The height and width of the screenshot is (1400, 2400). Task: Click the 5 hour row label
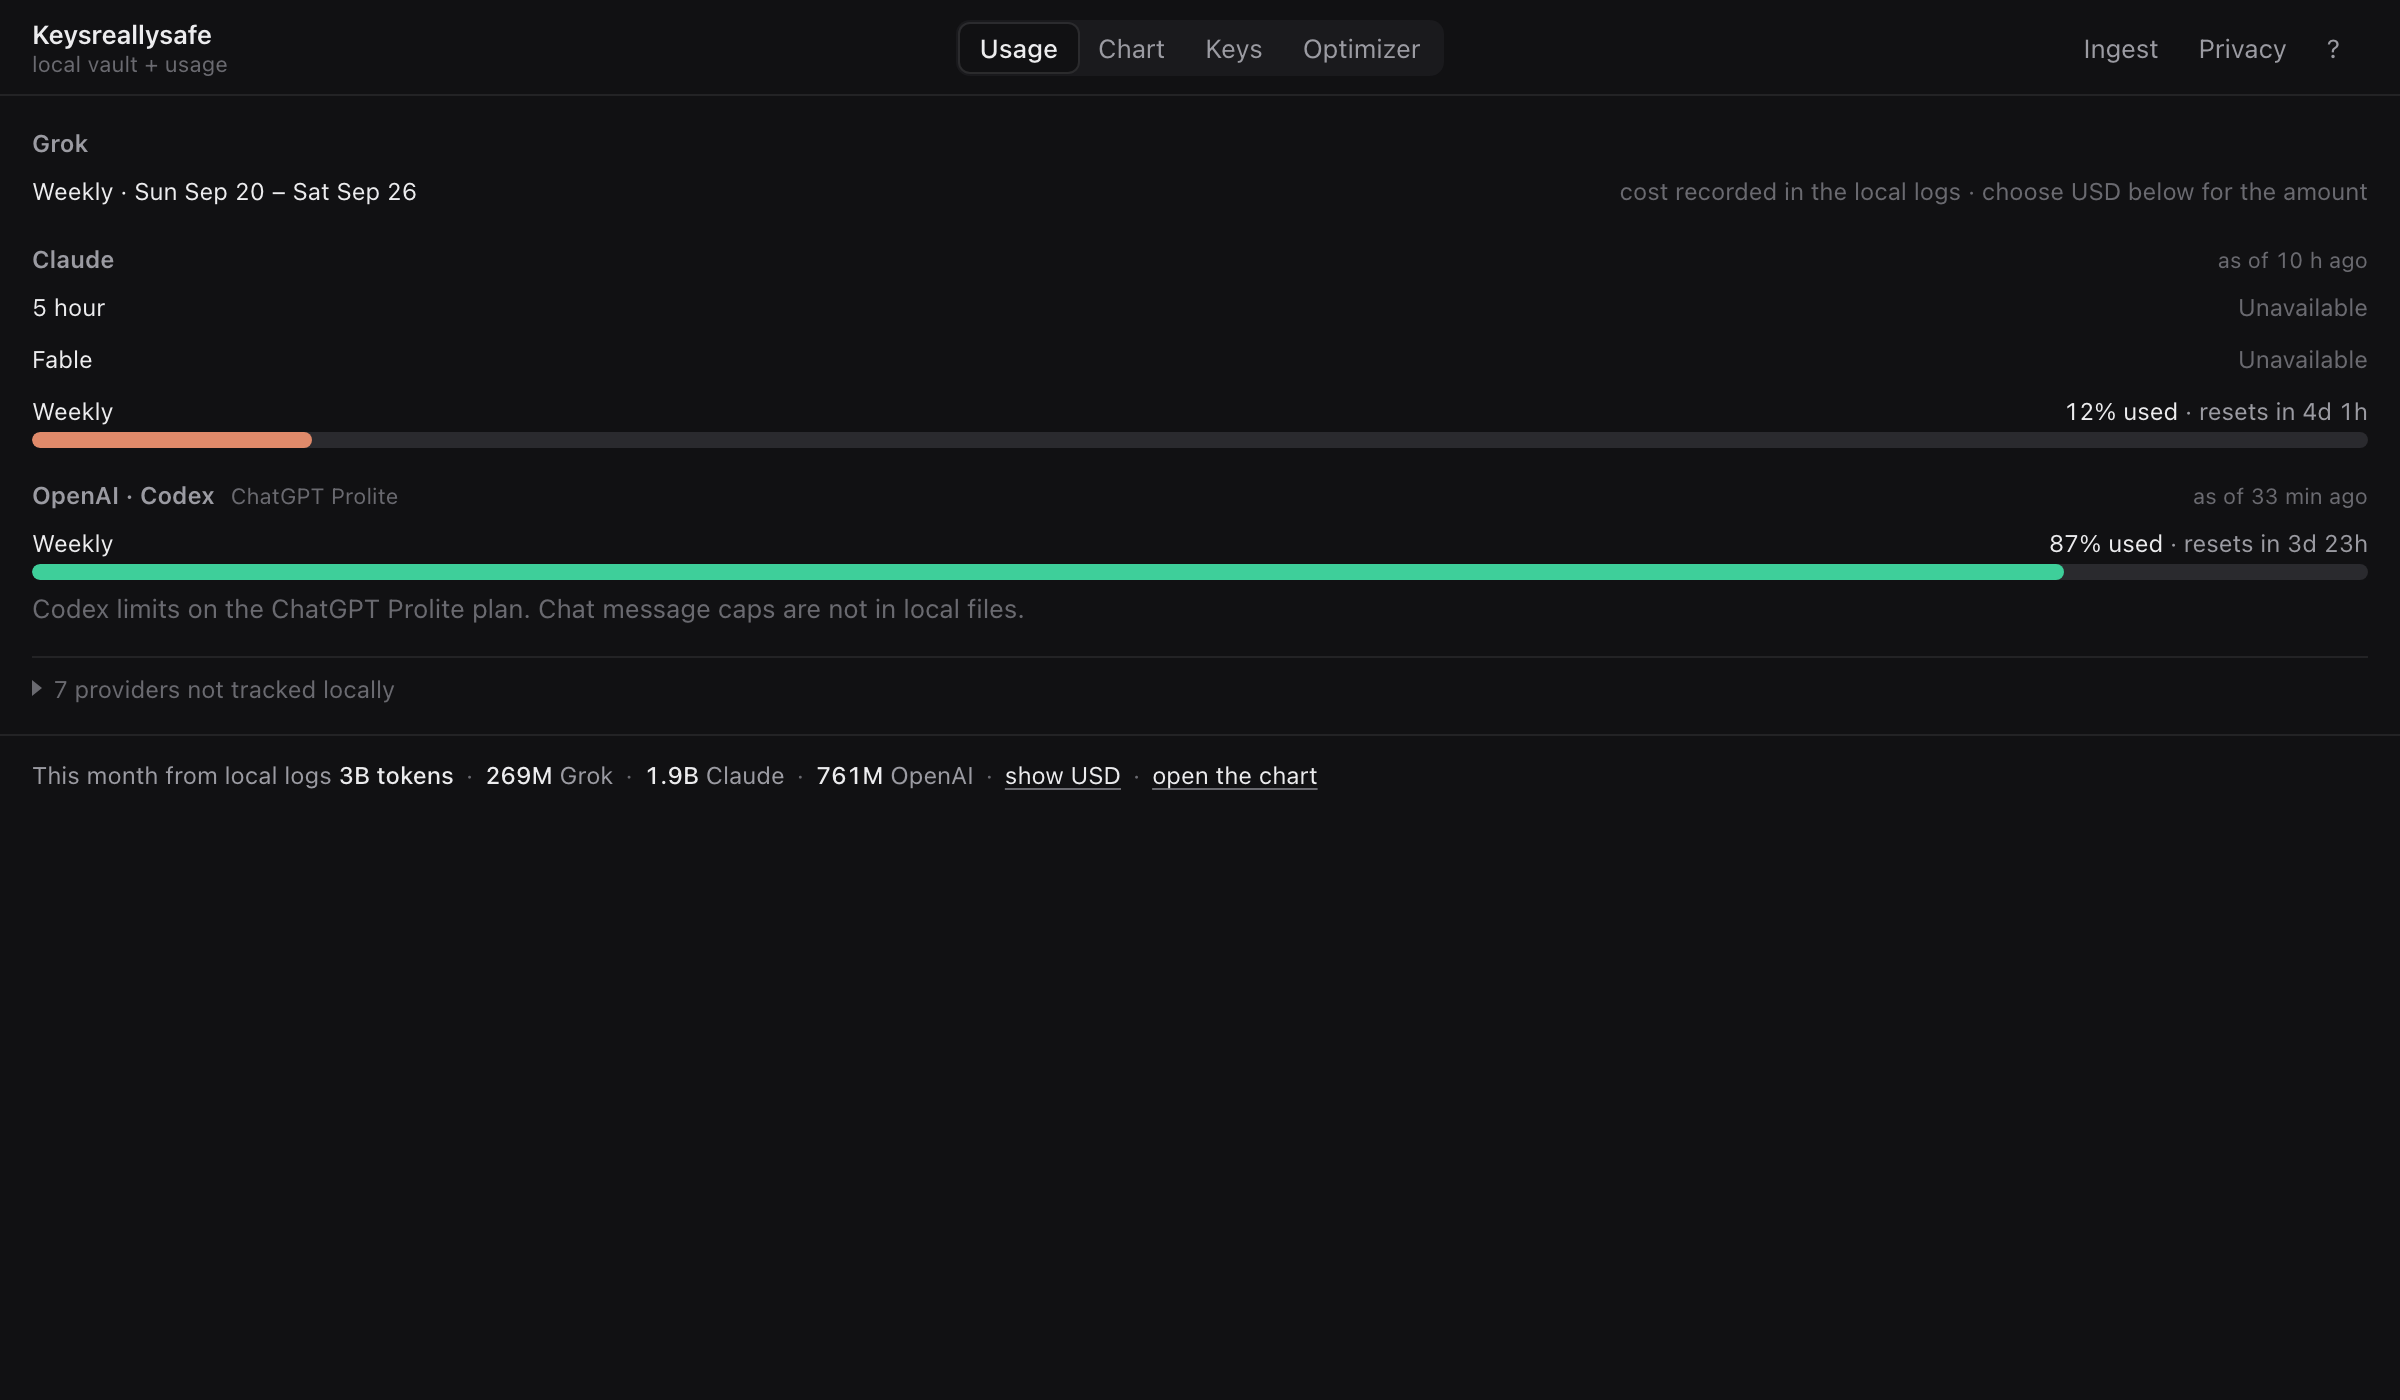[68, 308]
